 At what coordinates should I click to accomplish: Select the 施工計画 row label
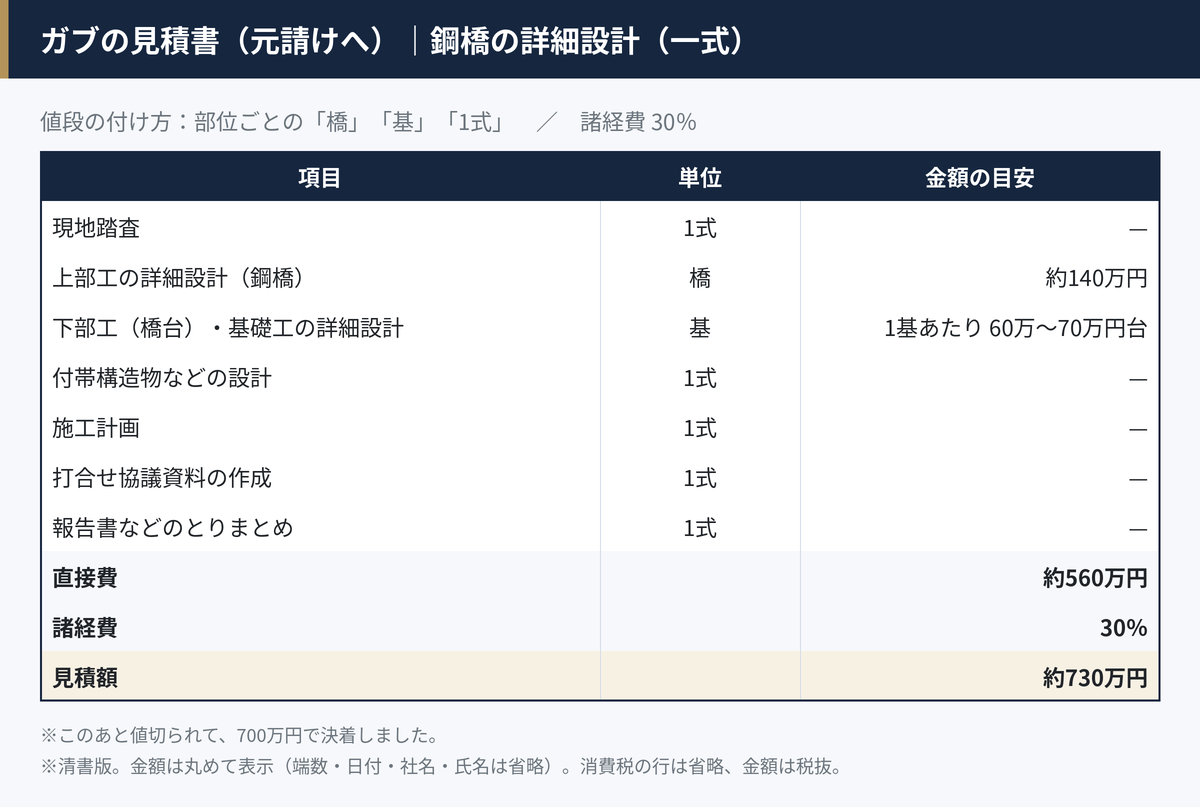[96, 428]
